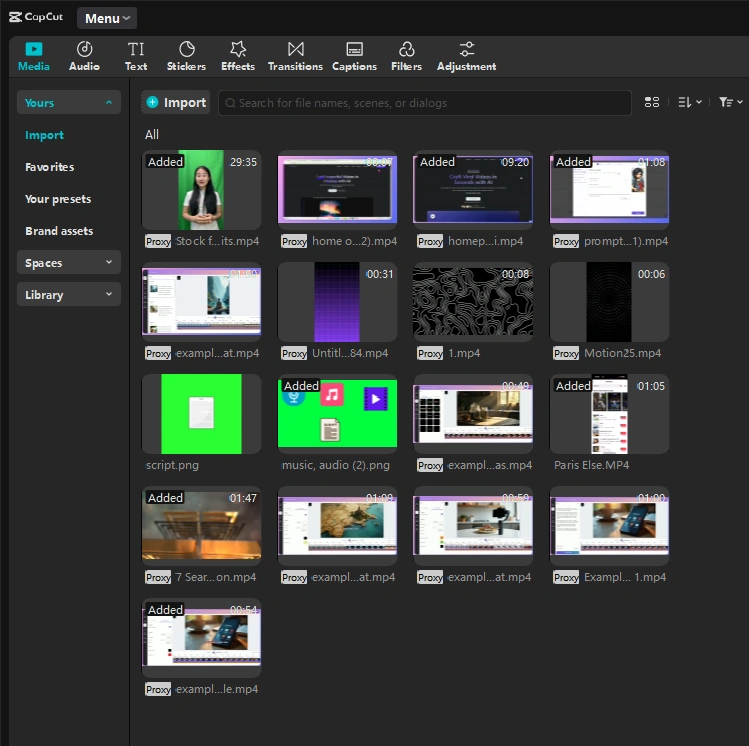Select the 1.mp4 pattern thumbnail
Viewport: 749px width, 746px height.
473,302
